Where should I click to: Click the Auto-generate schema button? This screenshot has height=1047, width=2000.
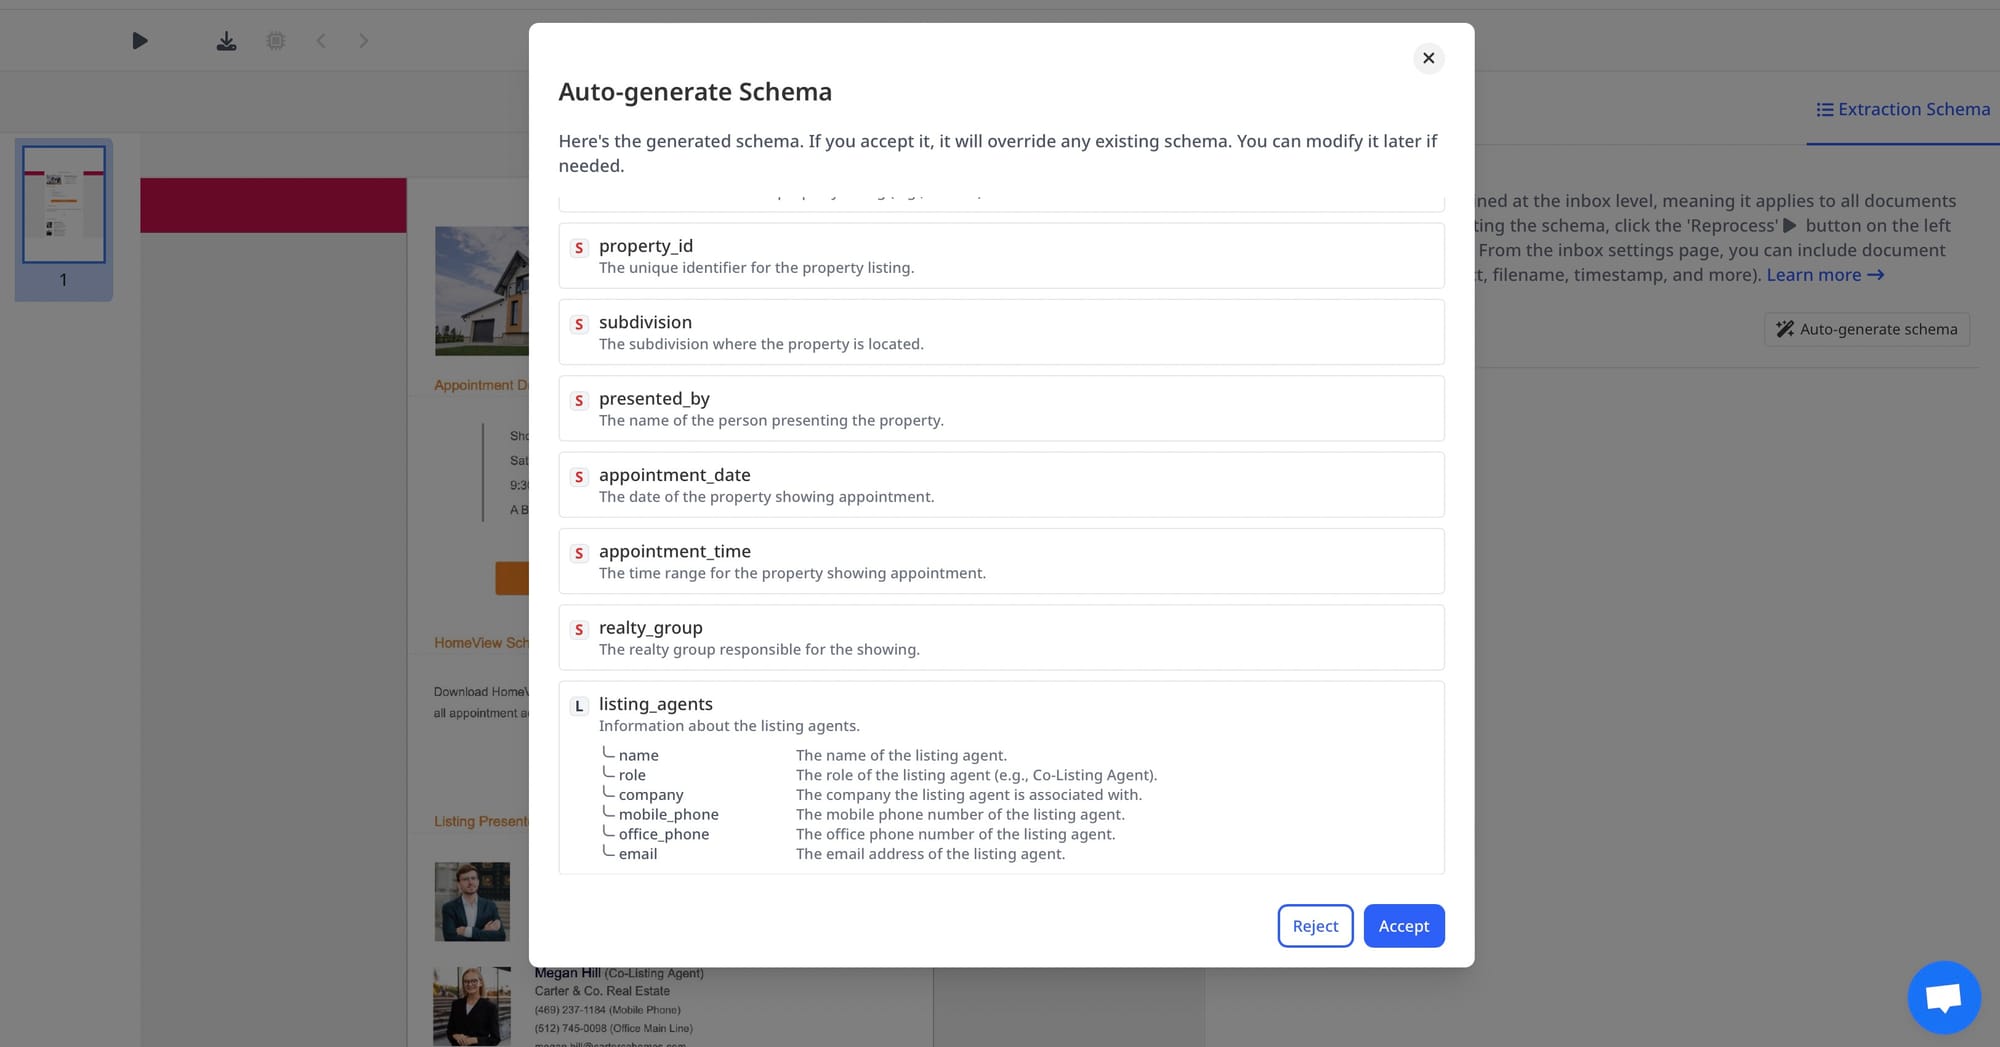click(1866, 329)
